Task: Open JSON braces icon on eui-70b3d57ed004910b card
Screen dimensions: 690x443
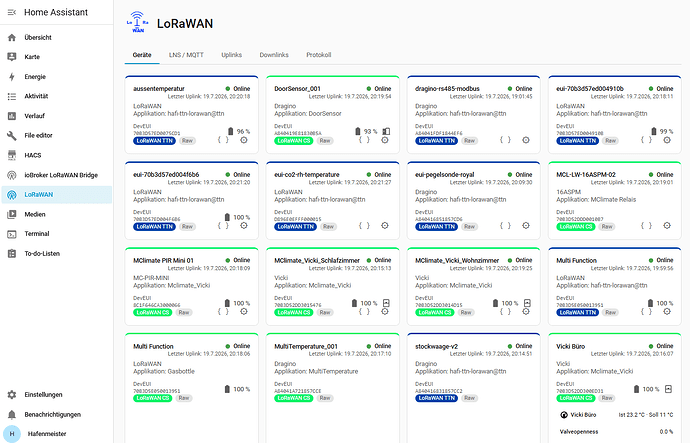Action: pyautogui.click(x=646, y=140)
